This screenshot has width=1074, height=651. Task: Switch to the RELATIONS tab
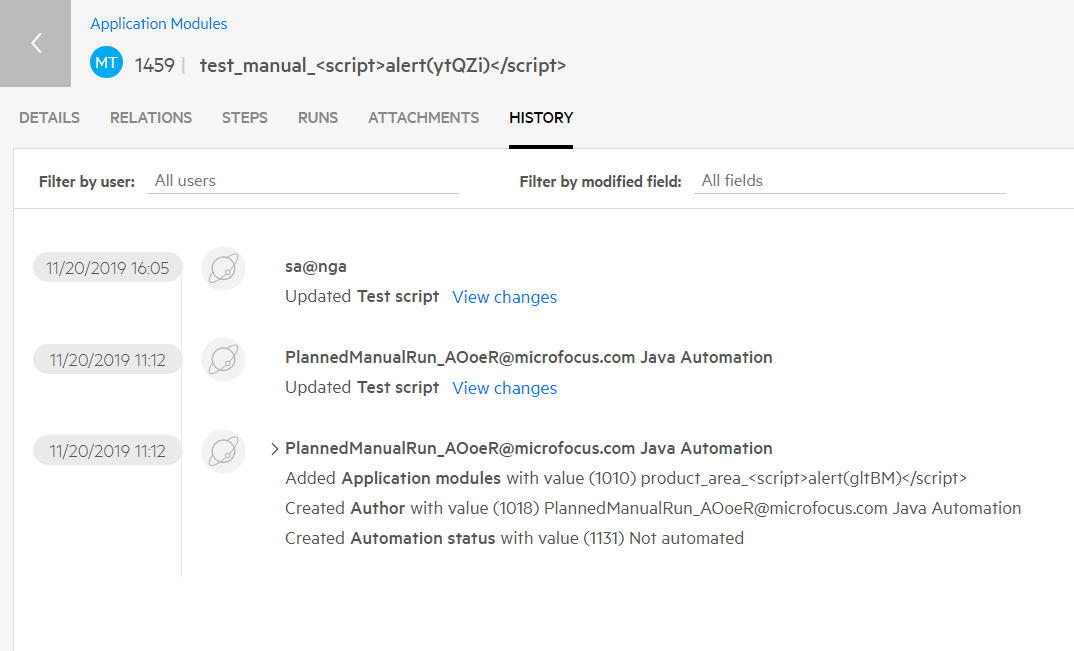click(151, 118)
